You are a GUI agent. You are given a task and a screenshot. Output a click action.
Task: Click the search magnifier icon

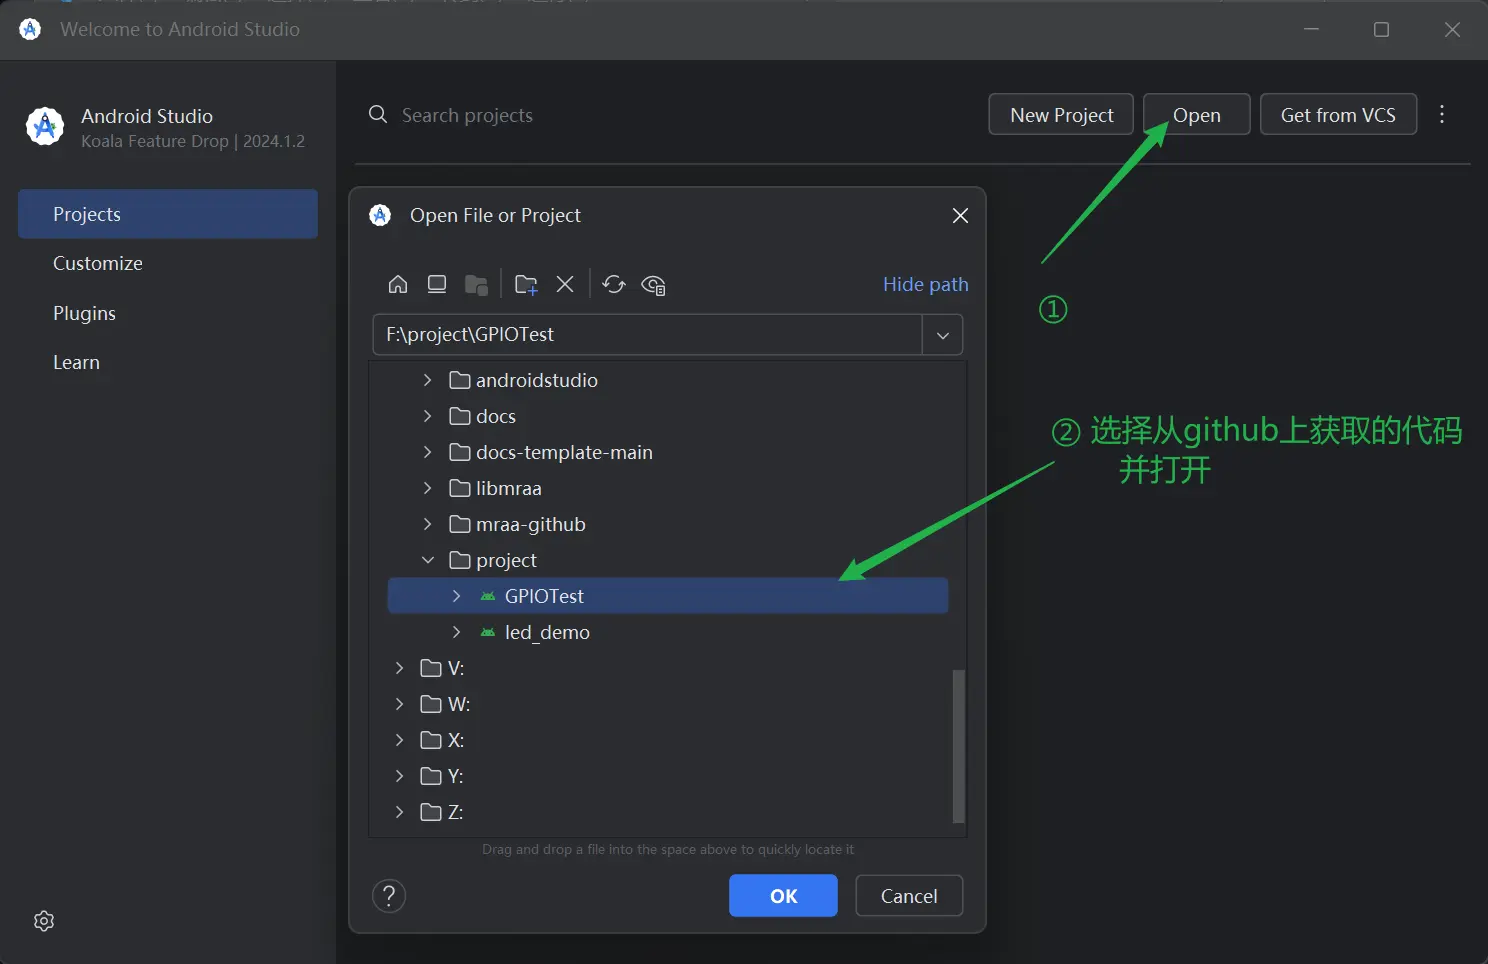[378, 114]
